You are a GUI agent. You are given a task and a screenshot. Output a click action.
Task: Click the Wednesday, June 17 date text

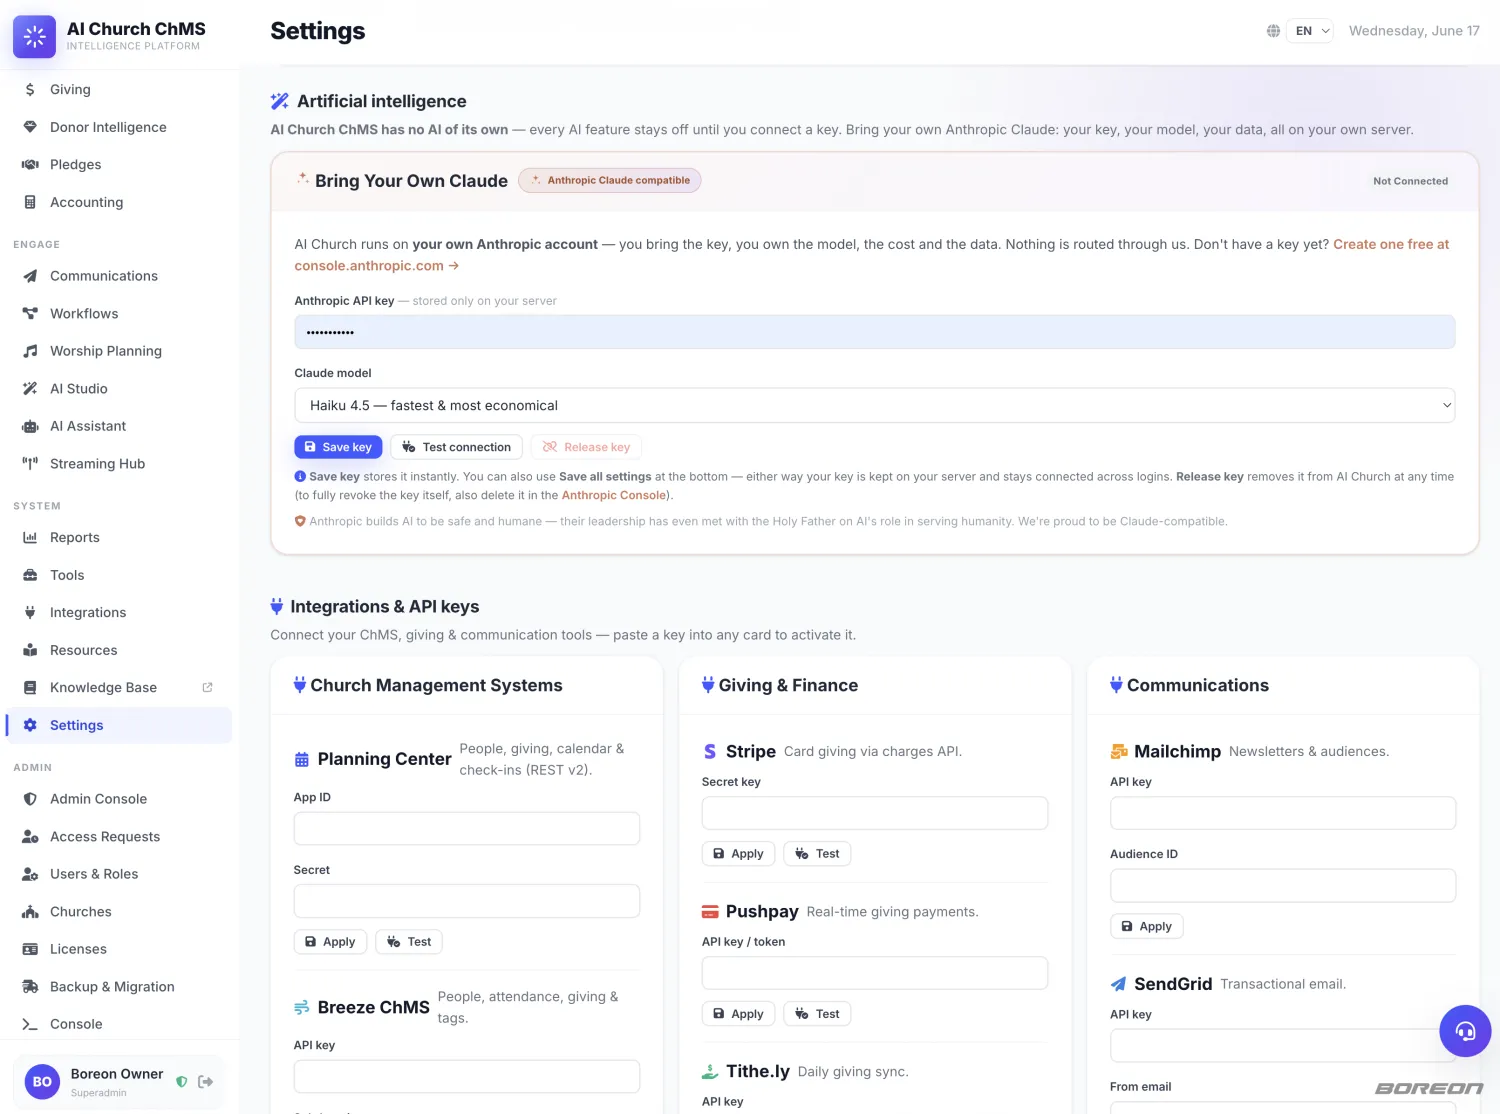[x=1414, y=31]
